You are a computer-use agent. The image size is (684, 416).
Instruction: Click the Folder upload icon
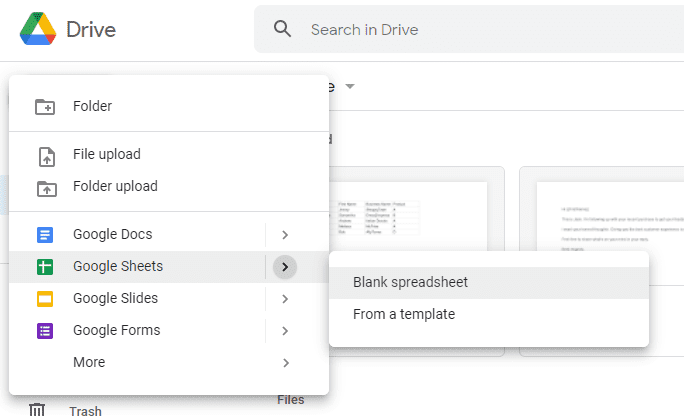click(x=47, y=188)
